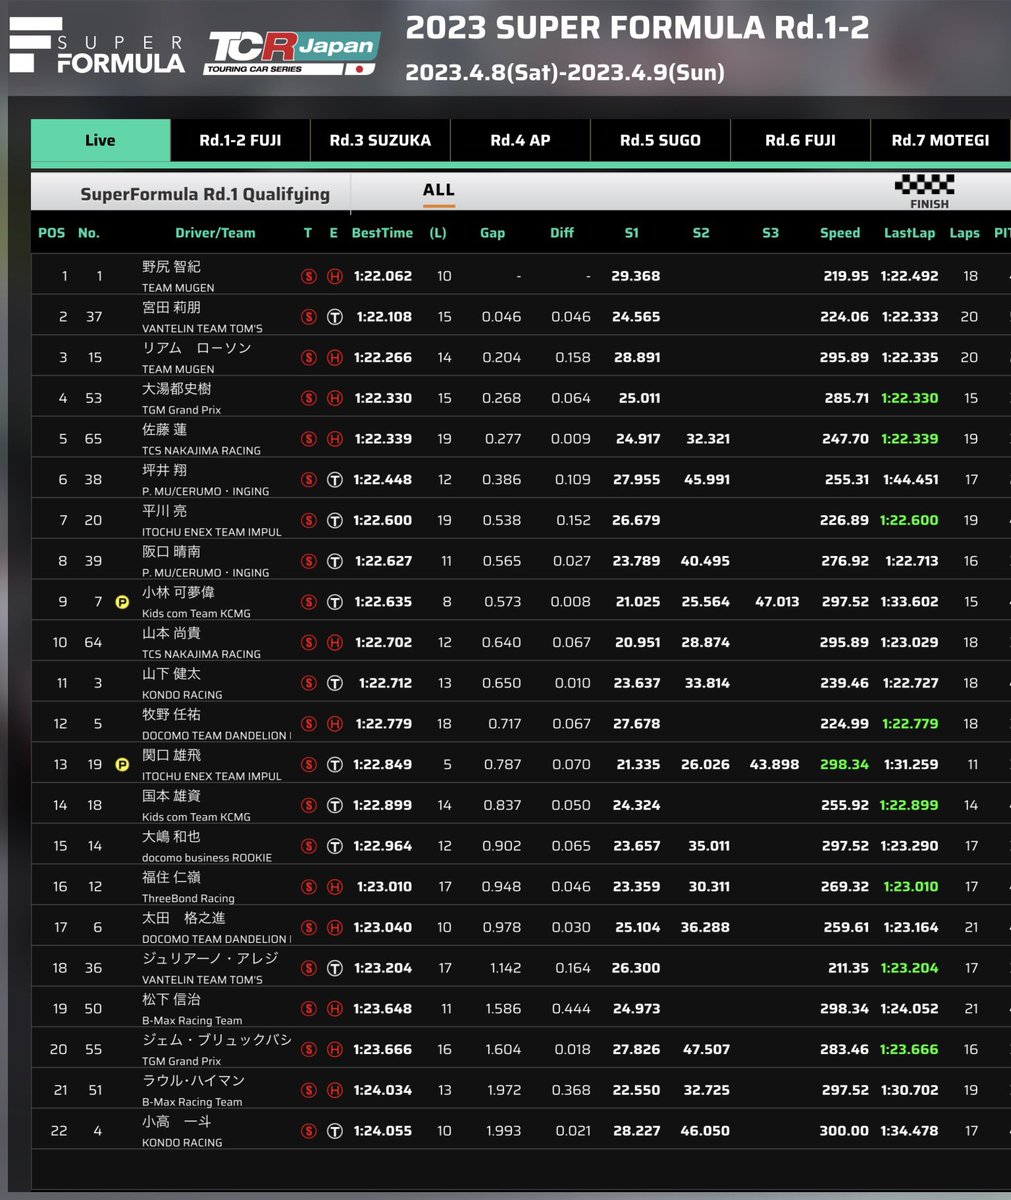Click the Gap column header

pyautogui.click(x=492, y=233)
